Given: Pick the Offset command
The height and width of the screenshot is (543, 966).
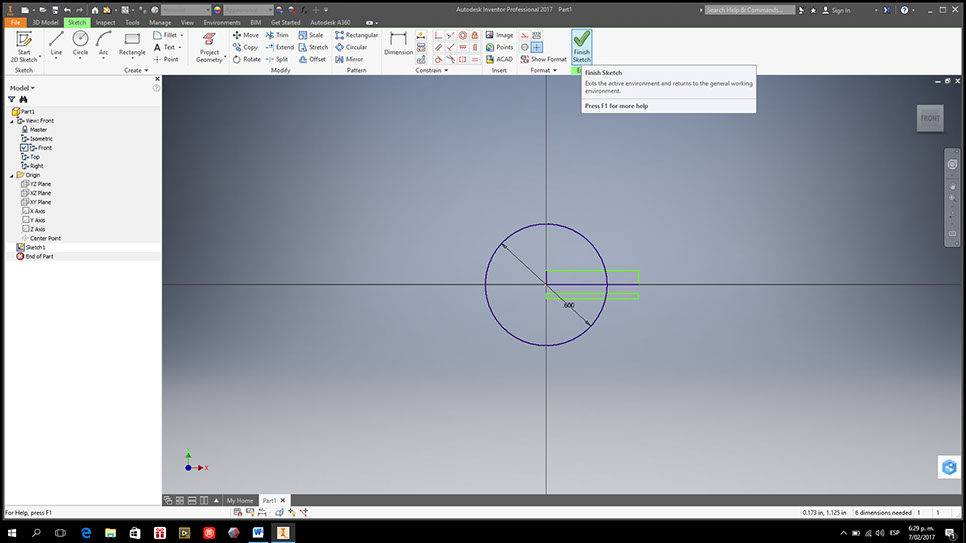Looking at the screenshot, I should (312, 59).
